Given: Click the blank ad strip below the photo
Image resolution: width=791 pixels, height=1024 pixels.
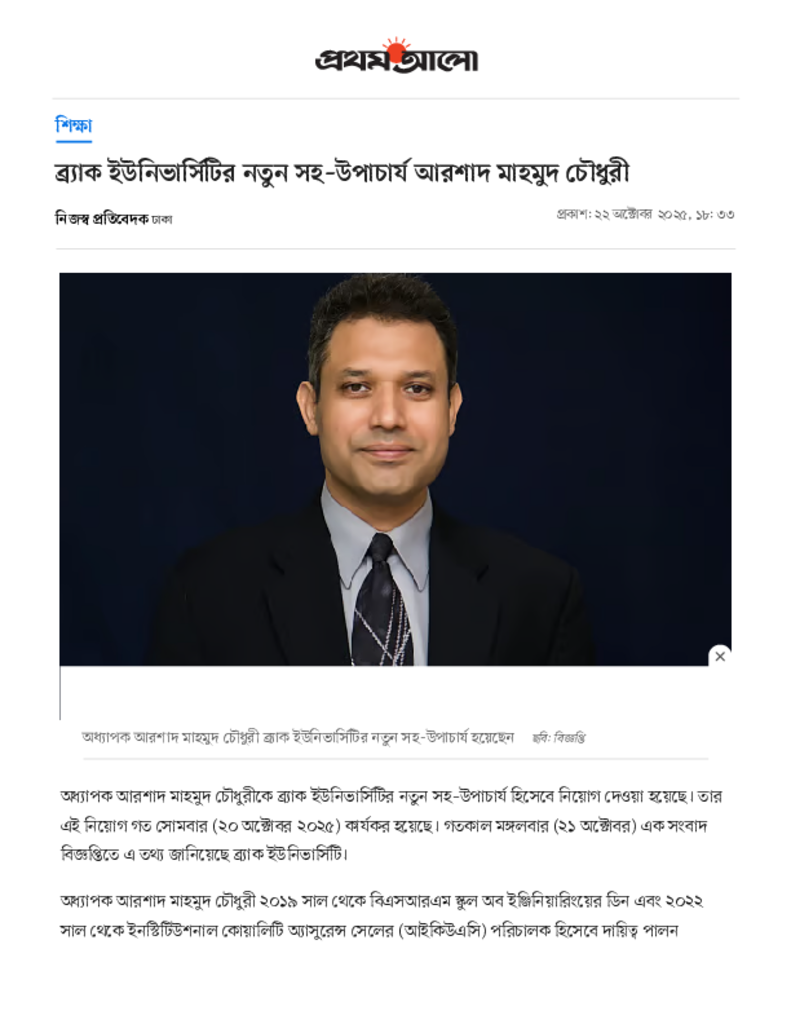Looking at the screenshot, I should 395,692.
